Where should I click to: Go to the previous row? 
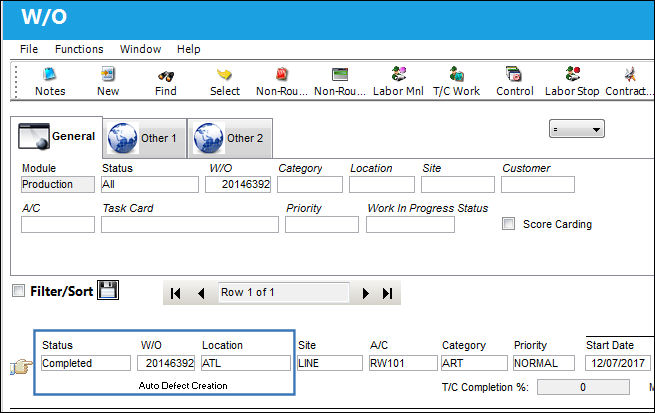[201, 293]
